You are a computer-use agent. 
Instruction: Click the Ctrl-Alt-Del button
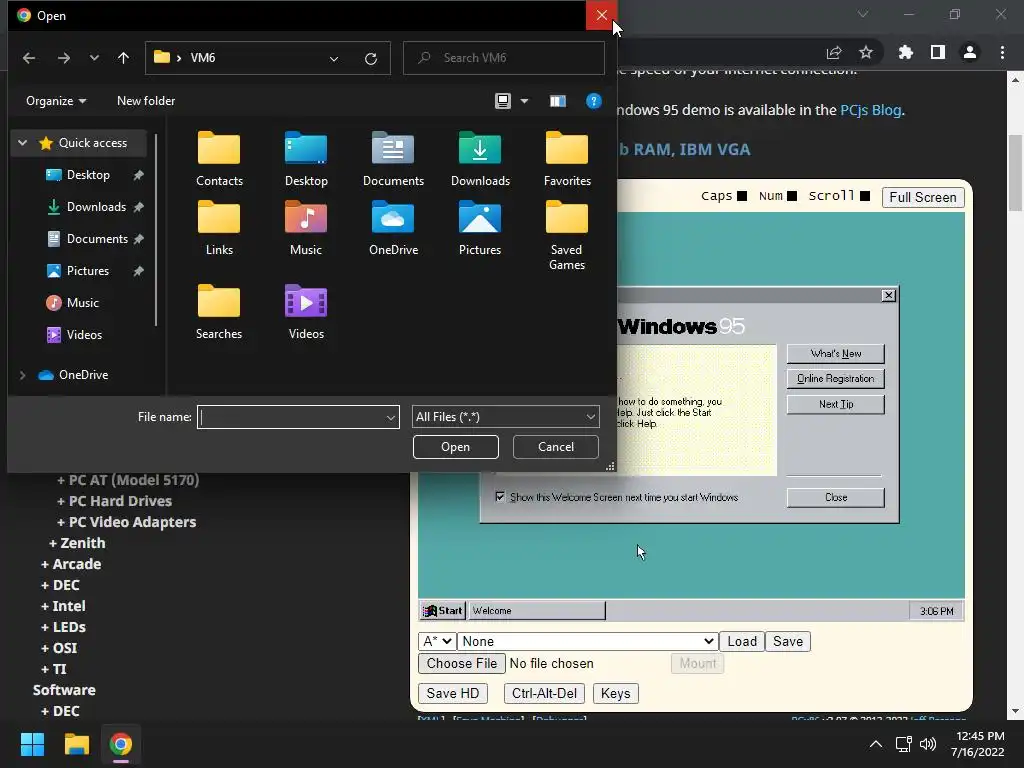[544, 694]
